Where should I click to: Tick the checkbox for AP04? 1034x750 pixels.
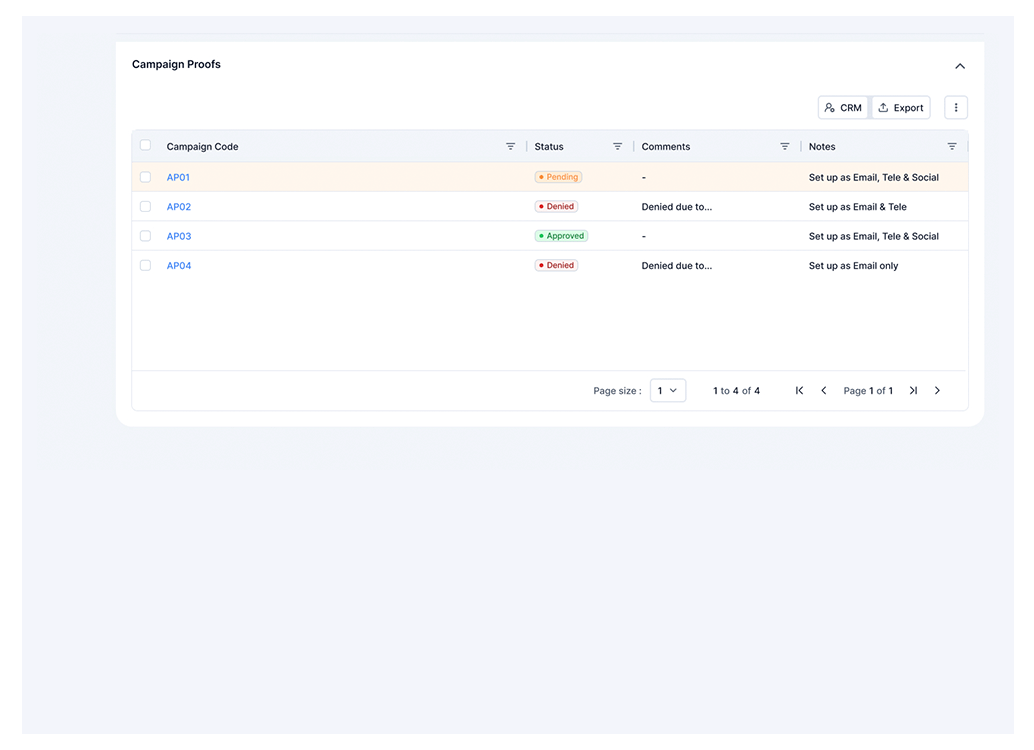pyautogui.click(x=146, y=266)
